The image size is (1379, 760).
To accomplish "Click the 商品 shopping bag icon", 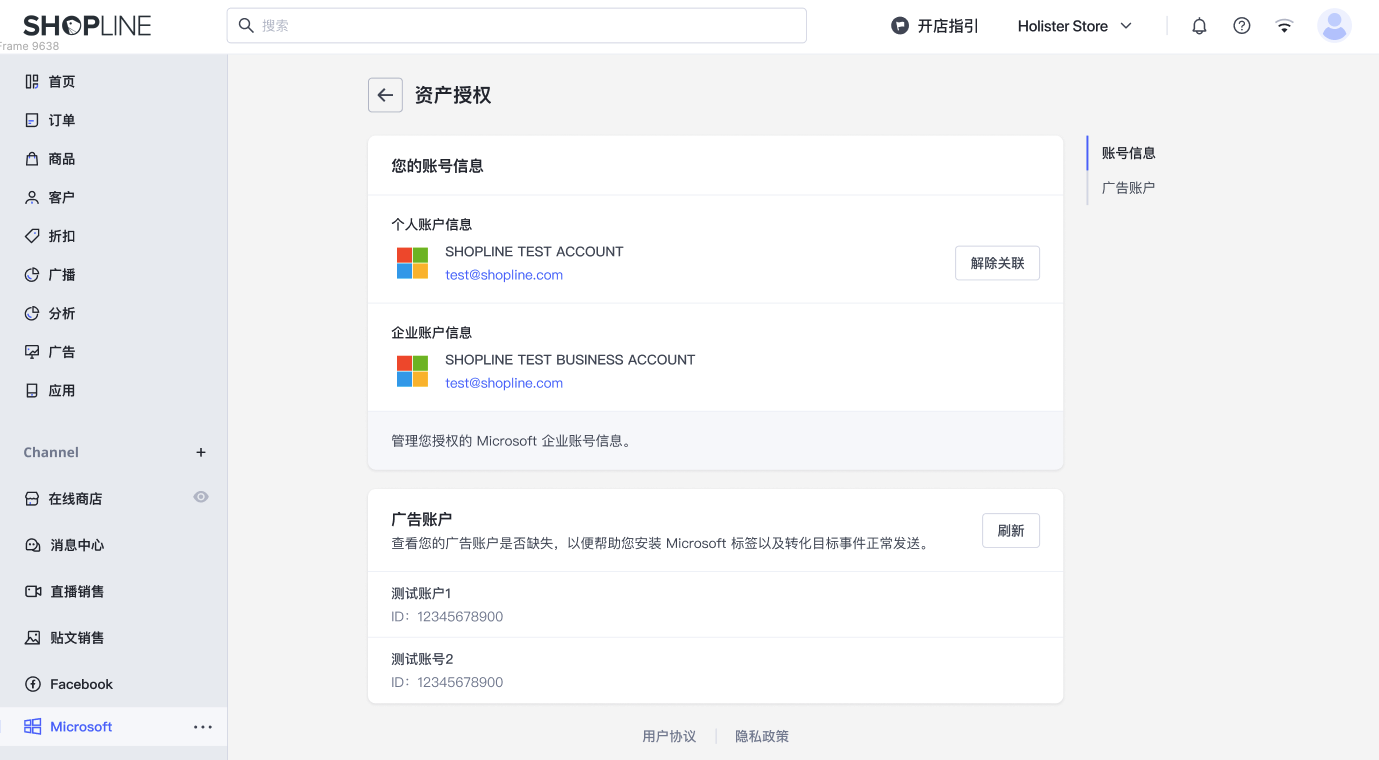I will (x=32, y=159).
